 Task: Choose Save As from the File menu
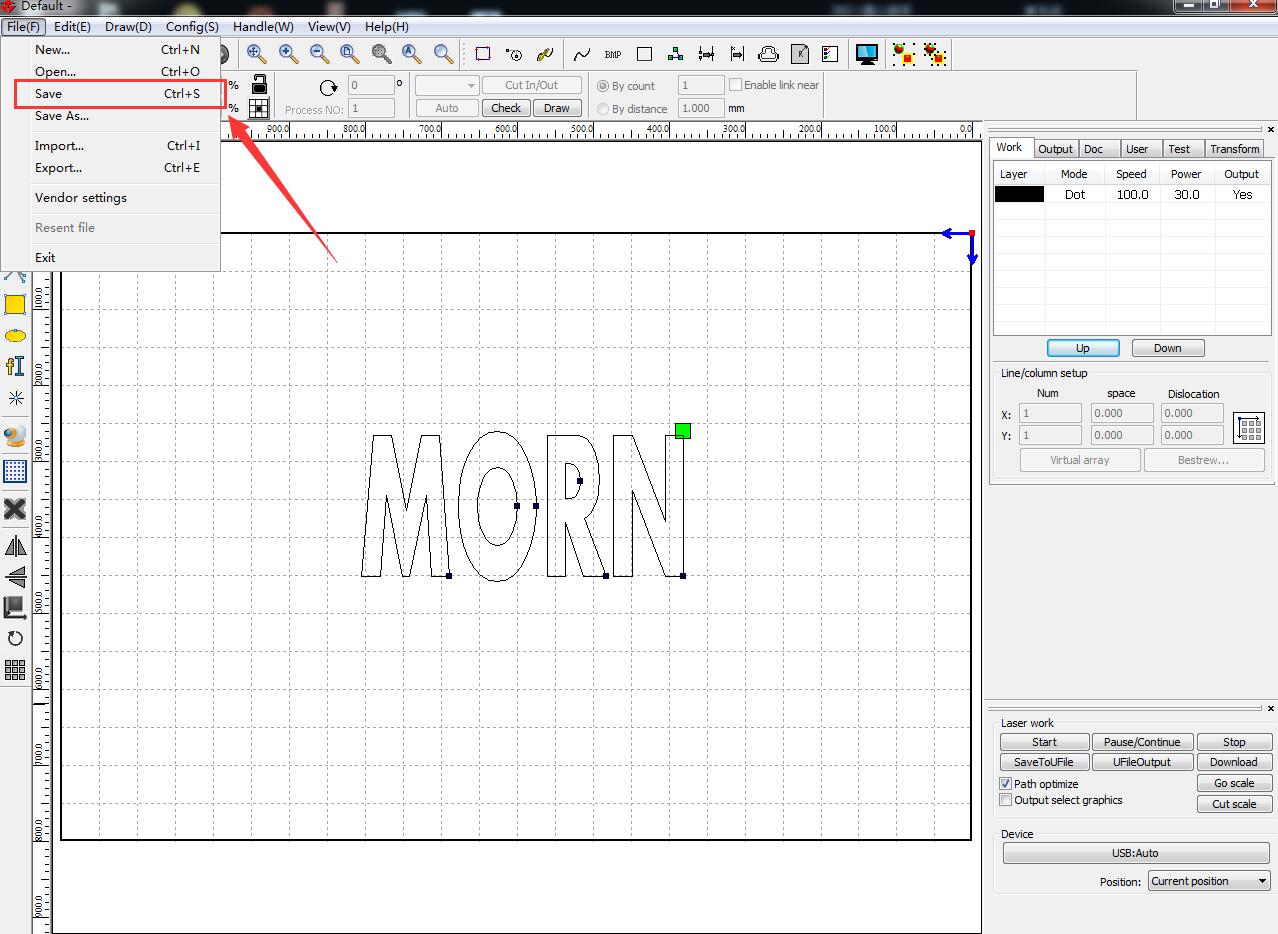[x=110, y=116]
